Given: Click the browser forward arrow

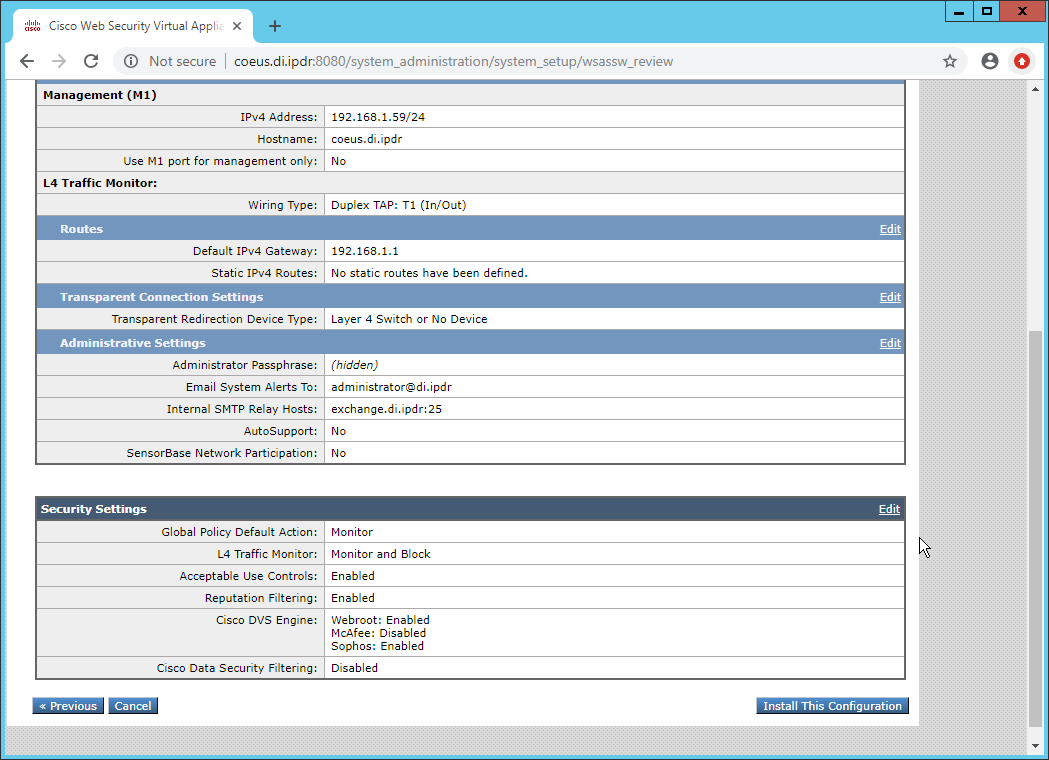Looking at the screenshot, I should click(x=59, y=62).
